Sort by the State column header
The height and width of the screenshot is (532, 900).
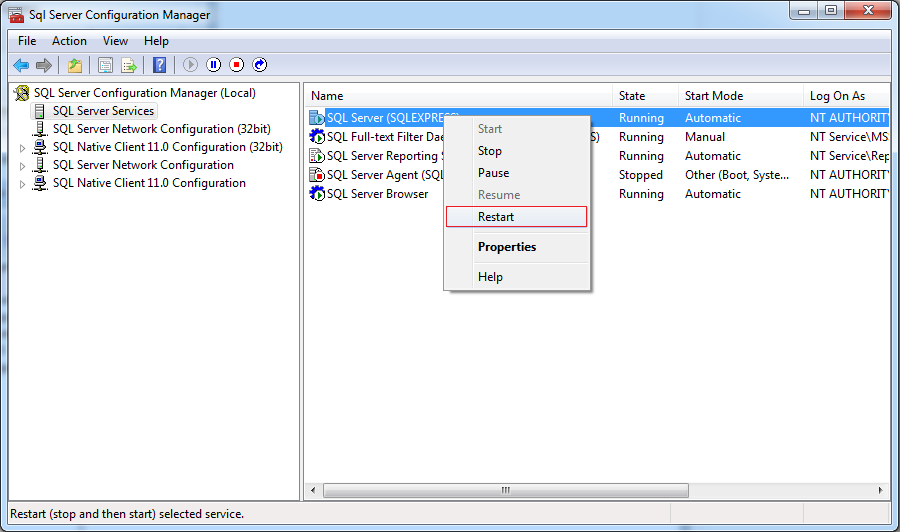pos(646,96)
